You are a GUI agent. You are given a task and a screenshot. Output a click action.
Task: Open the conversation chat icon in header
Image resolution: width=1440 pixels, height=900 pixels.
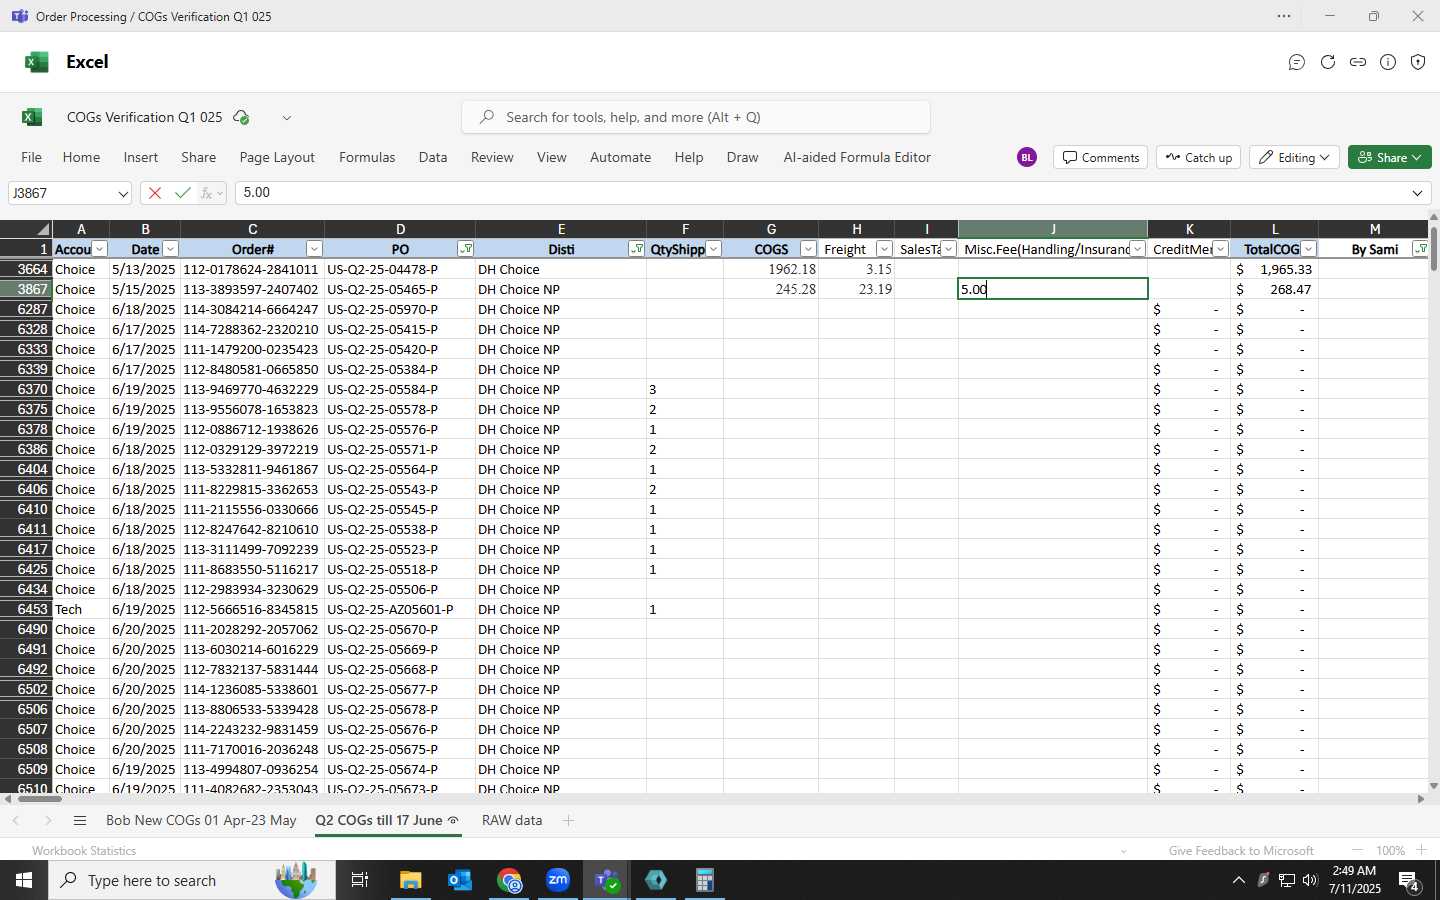click(1297, 62)
